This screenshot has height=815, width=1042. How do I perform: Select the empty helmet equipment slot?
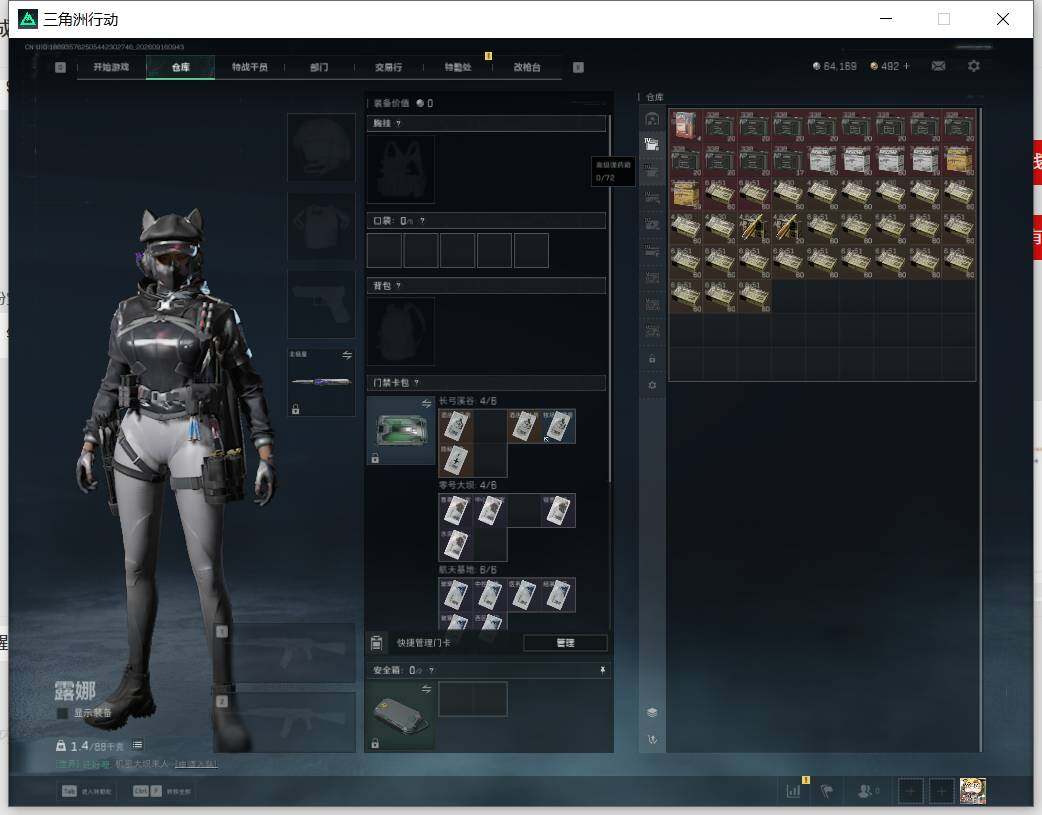(321, 147)
